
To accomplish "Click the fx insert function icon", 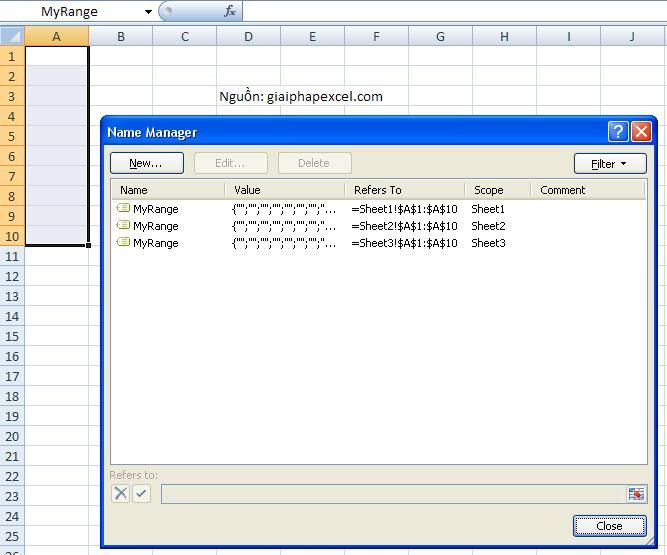I will coord(230,12).
